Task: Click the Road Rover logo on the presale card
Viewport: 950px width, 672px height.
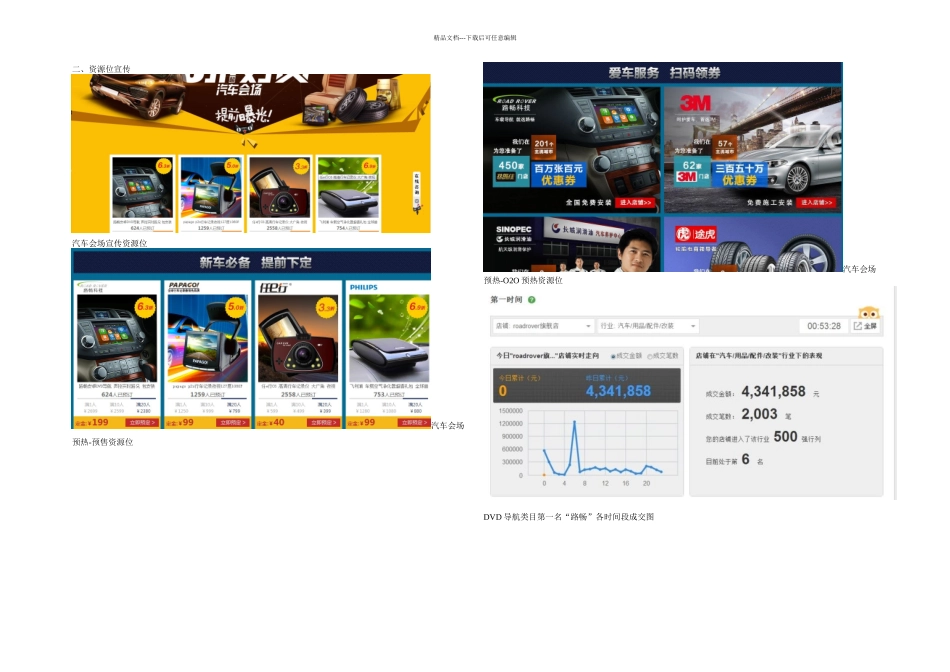Action: click(x=93, y=287)
